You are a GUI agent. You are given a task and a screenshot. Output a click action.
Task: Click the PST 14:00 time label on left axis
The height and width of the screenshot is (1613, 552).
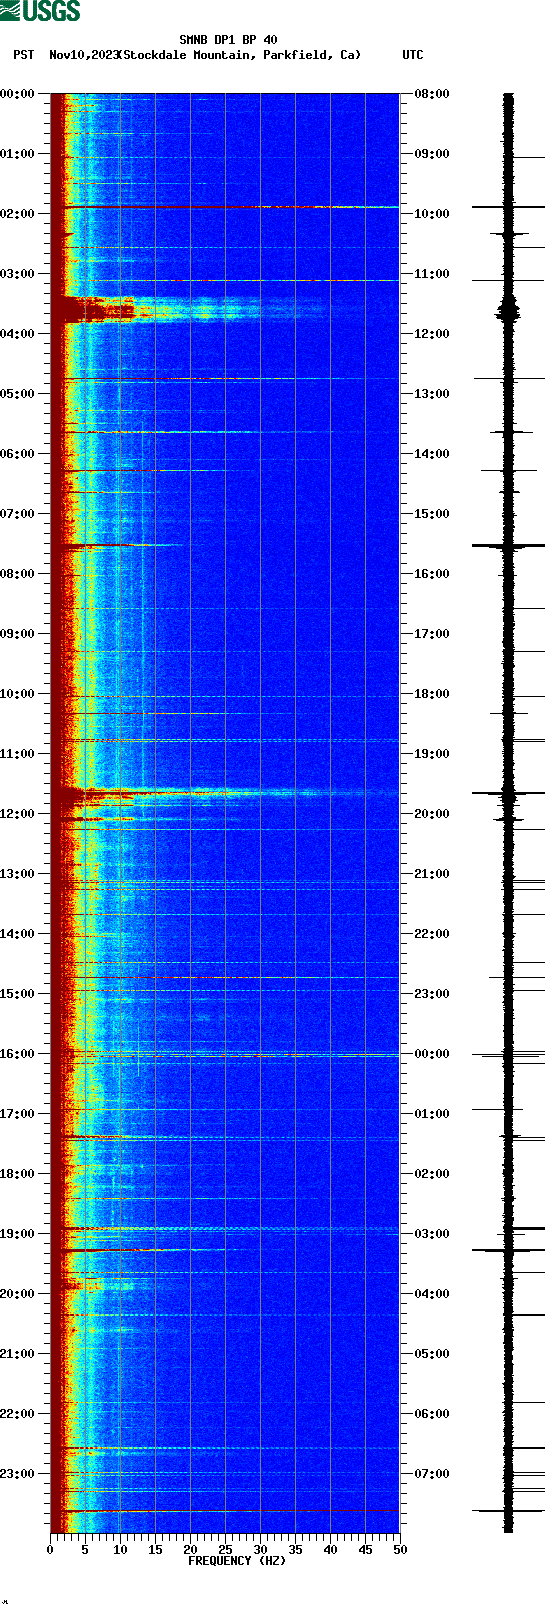tap(18, 934)
